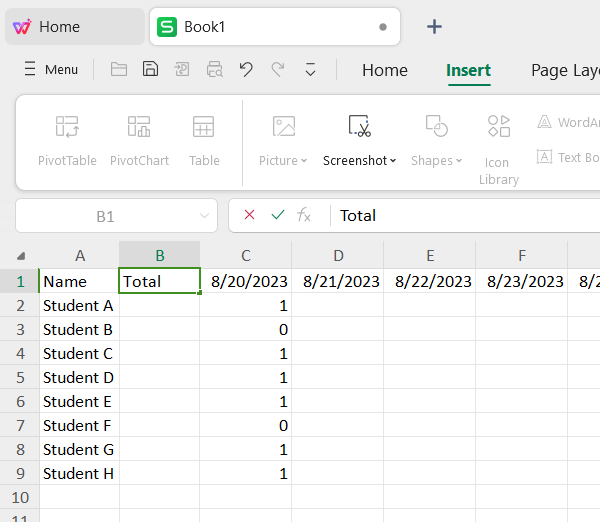Switch to the Home ribbon tab
The image size is (600, 522).
pos(384,70)
